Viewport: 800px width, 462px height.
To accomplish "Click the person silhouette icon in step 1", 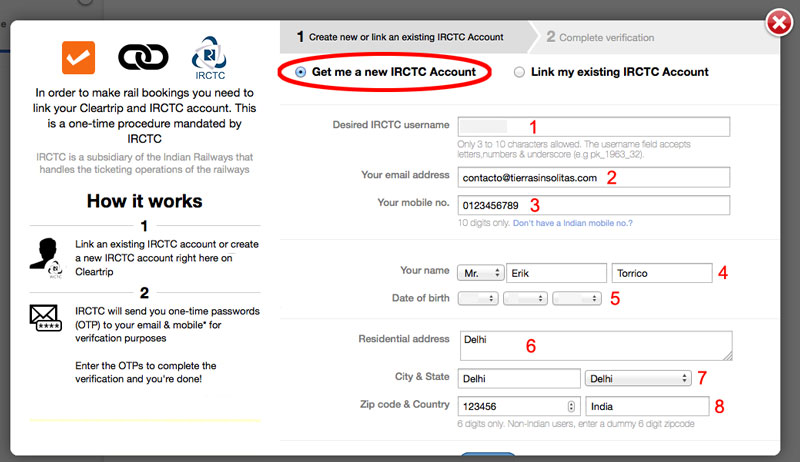I will (46, 258).
